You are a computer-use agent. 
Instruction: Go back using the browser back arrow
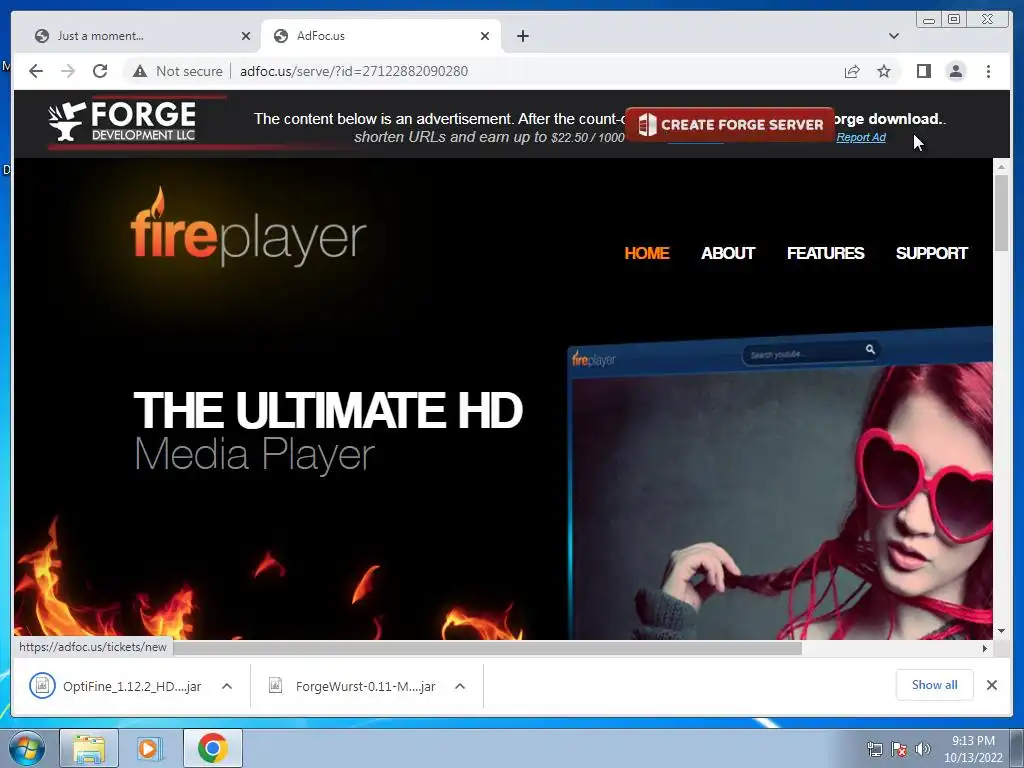coord(36,71)
